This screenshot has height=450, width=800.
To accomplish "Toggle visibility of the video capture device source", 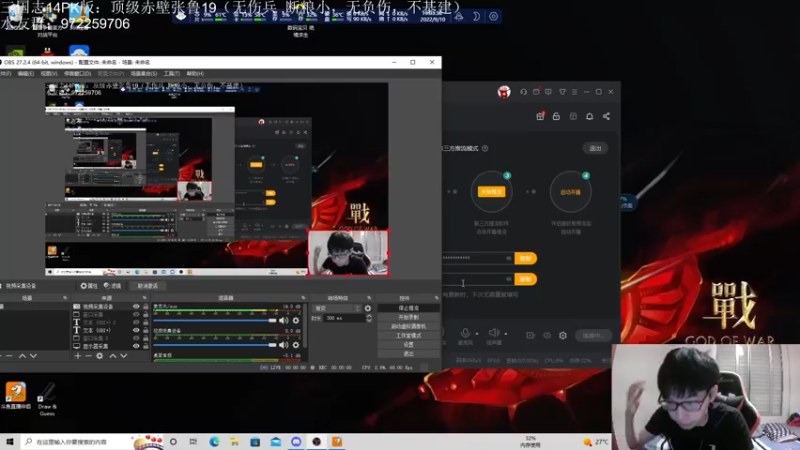I will tap(136, 307).
